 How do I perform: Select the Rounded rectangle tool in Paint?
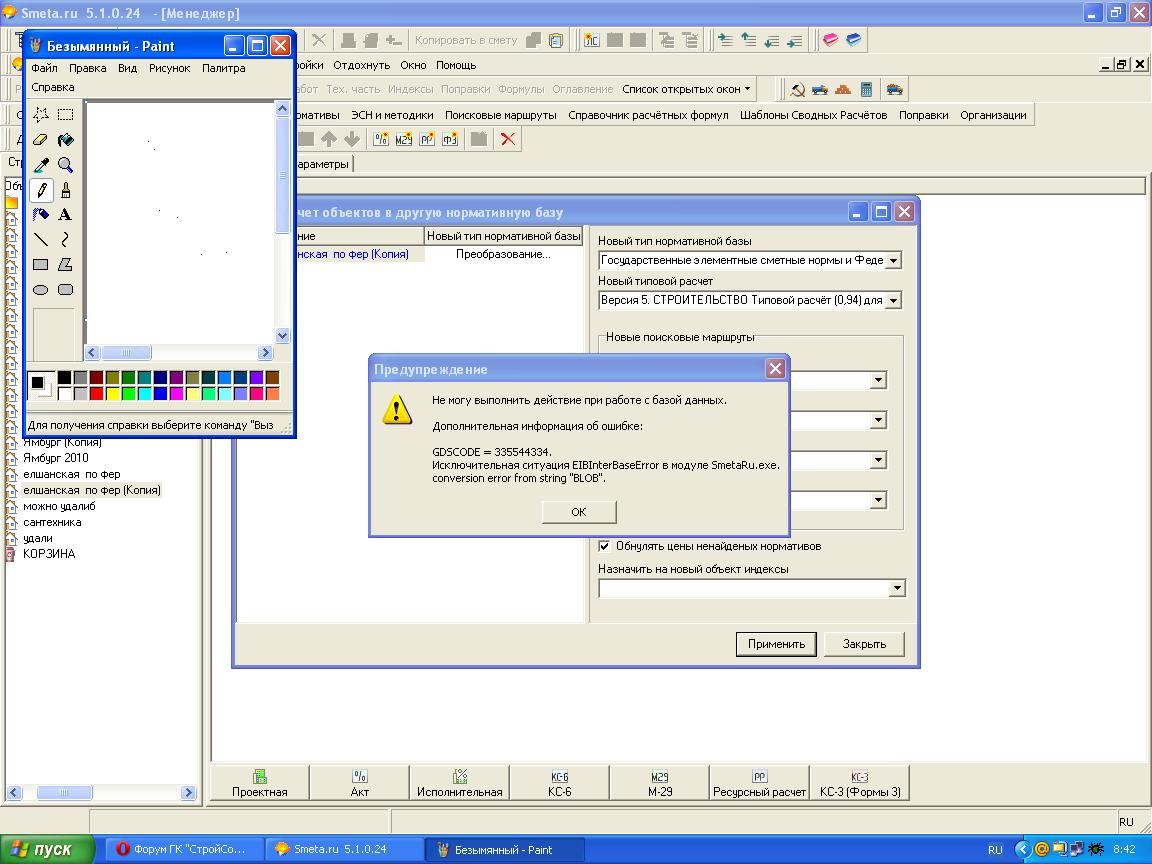(x=65, y=289)
